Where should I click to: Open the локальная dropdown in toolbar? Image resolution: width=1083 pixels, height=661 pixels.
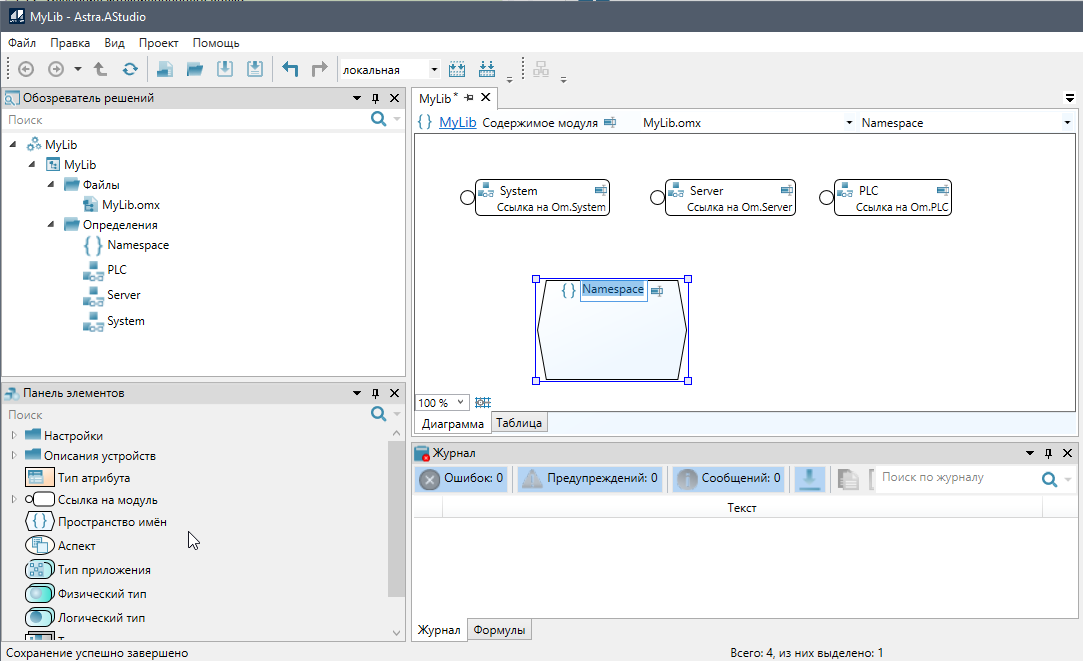click(434, 69)
